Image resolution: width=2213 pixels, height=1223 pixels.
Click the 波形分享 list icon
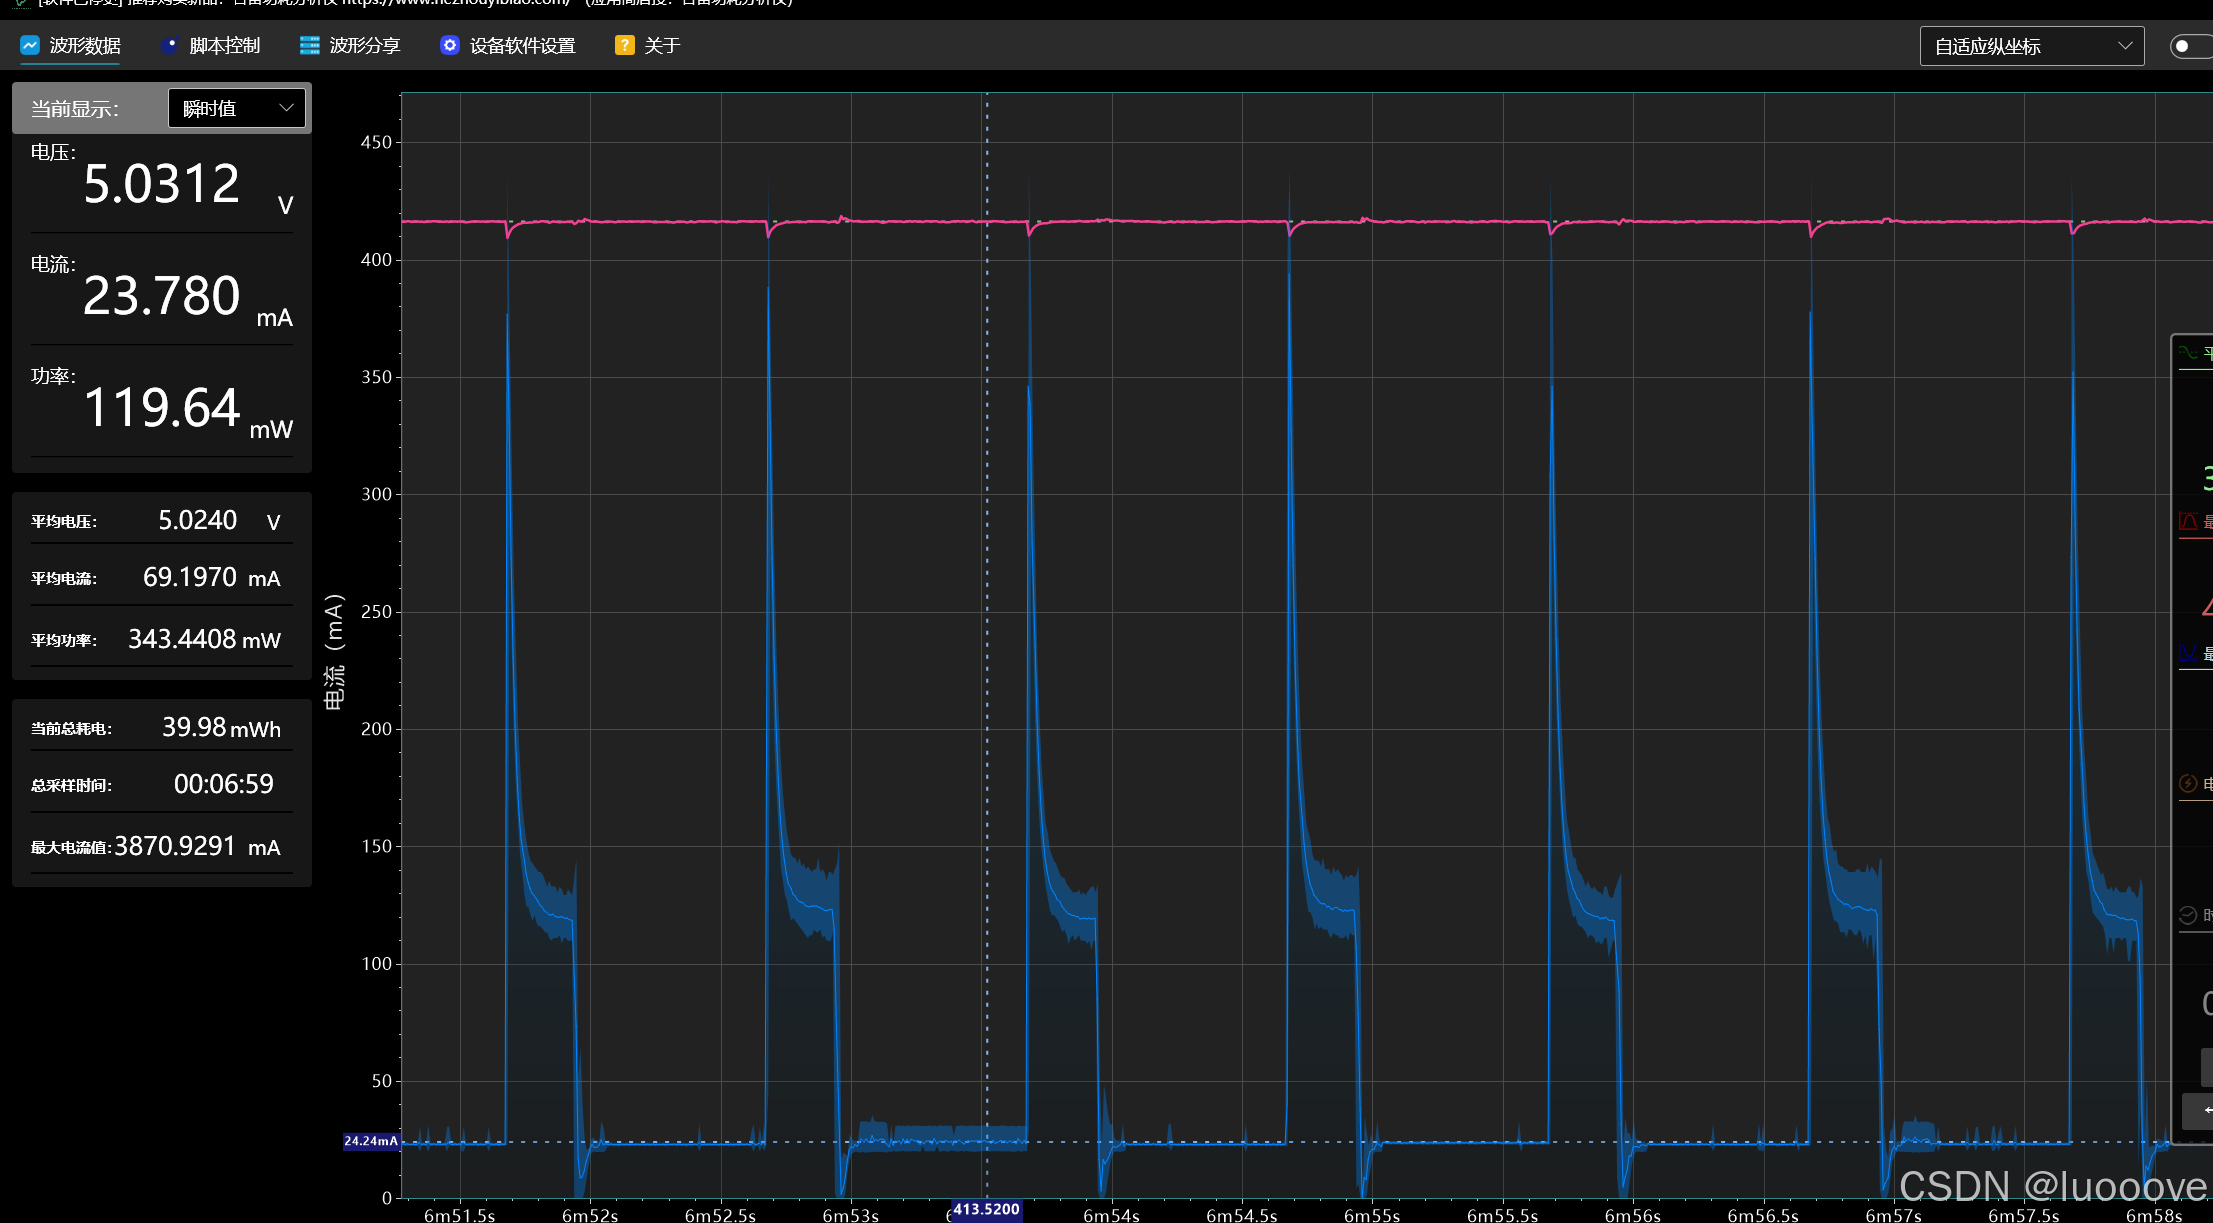[309, 46]
